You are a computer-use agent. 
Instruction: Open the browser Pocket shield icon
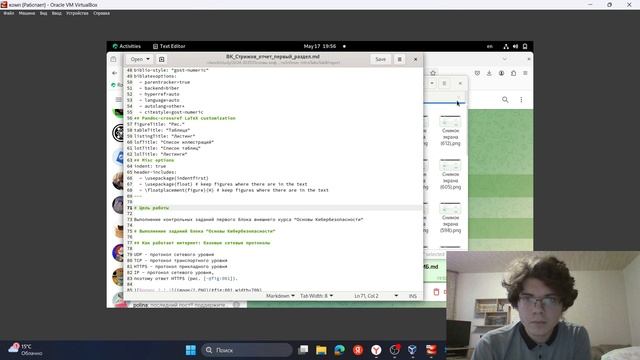click(x=477, y=73)
